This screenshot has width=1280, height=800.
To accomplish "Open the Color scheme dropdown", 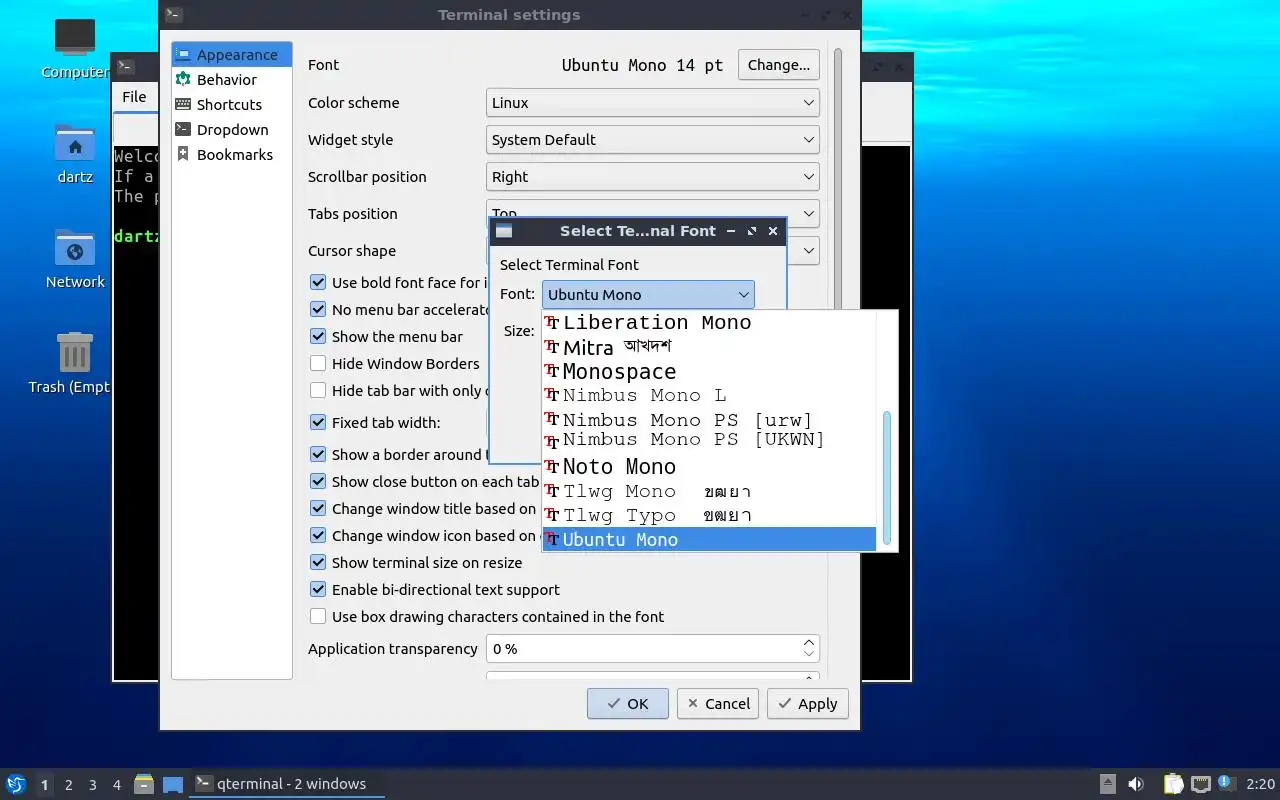I will pyautogui.click(x=653, y=103).
